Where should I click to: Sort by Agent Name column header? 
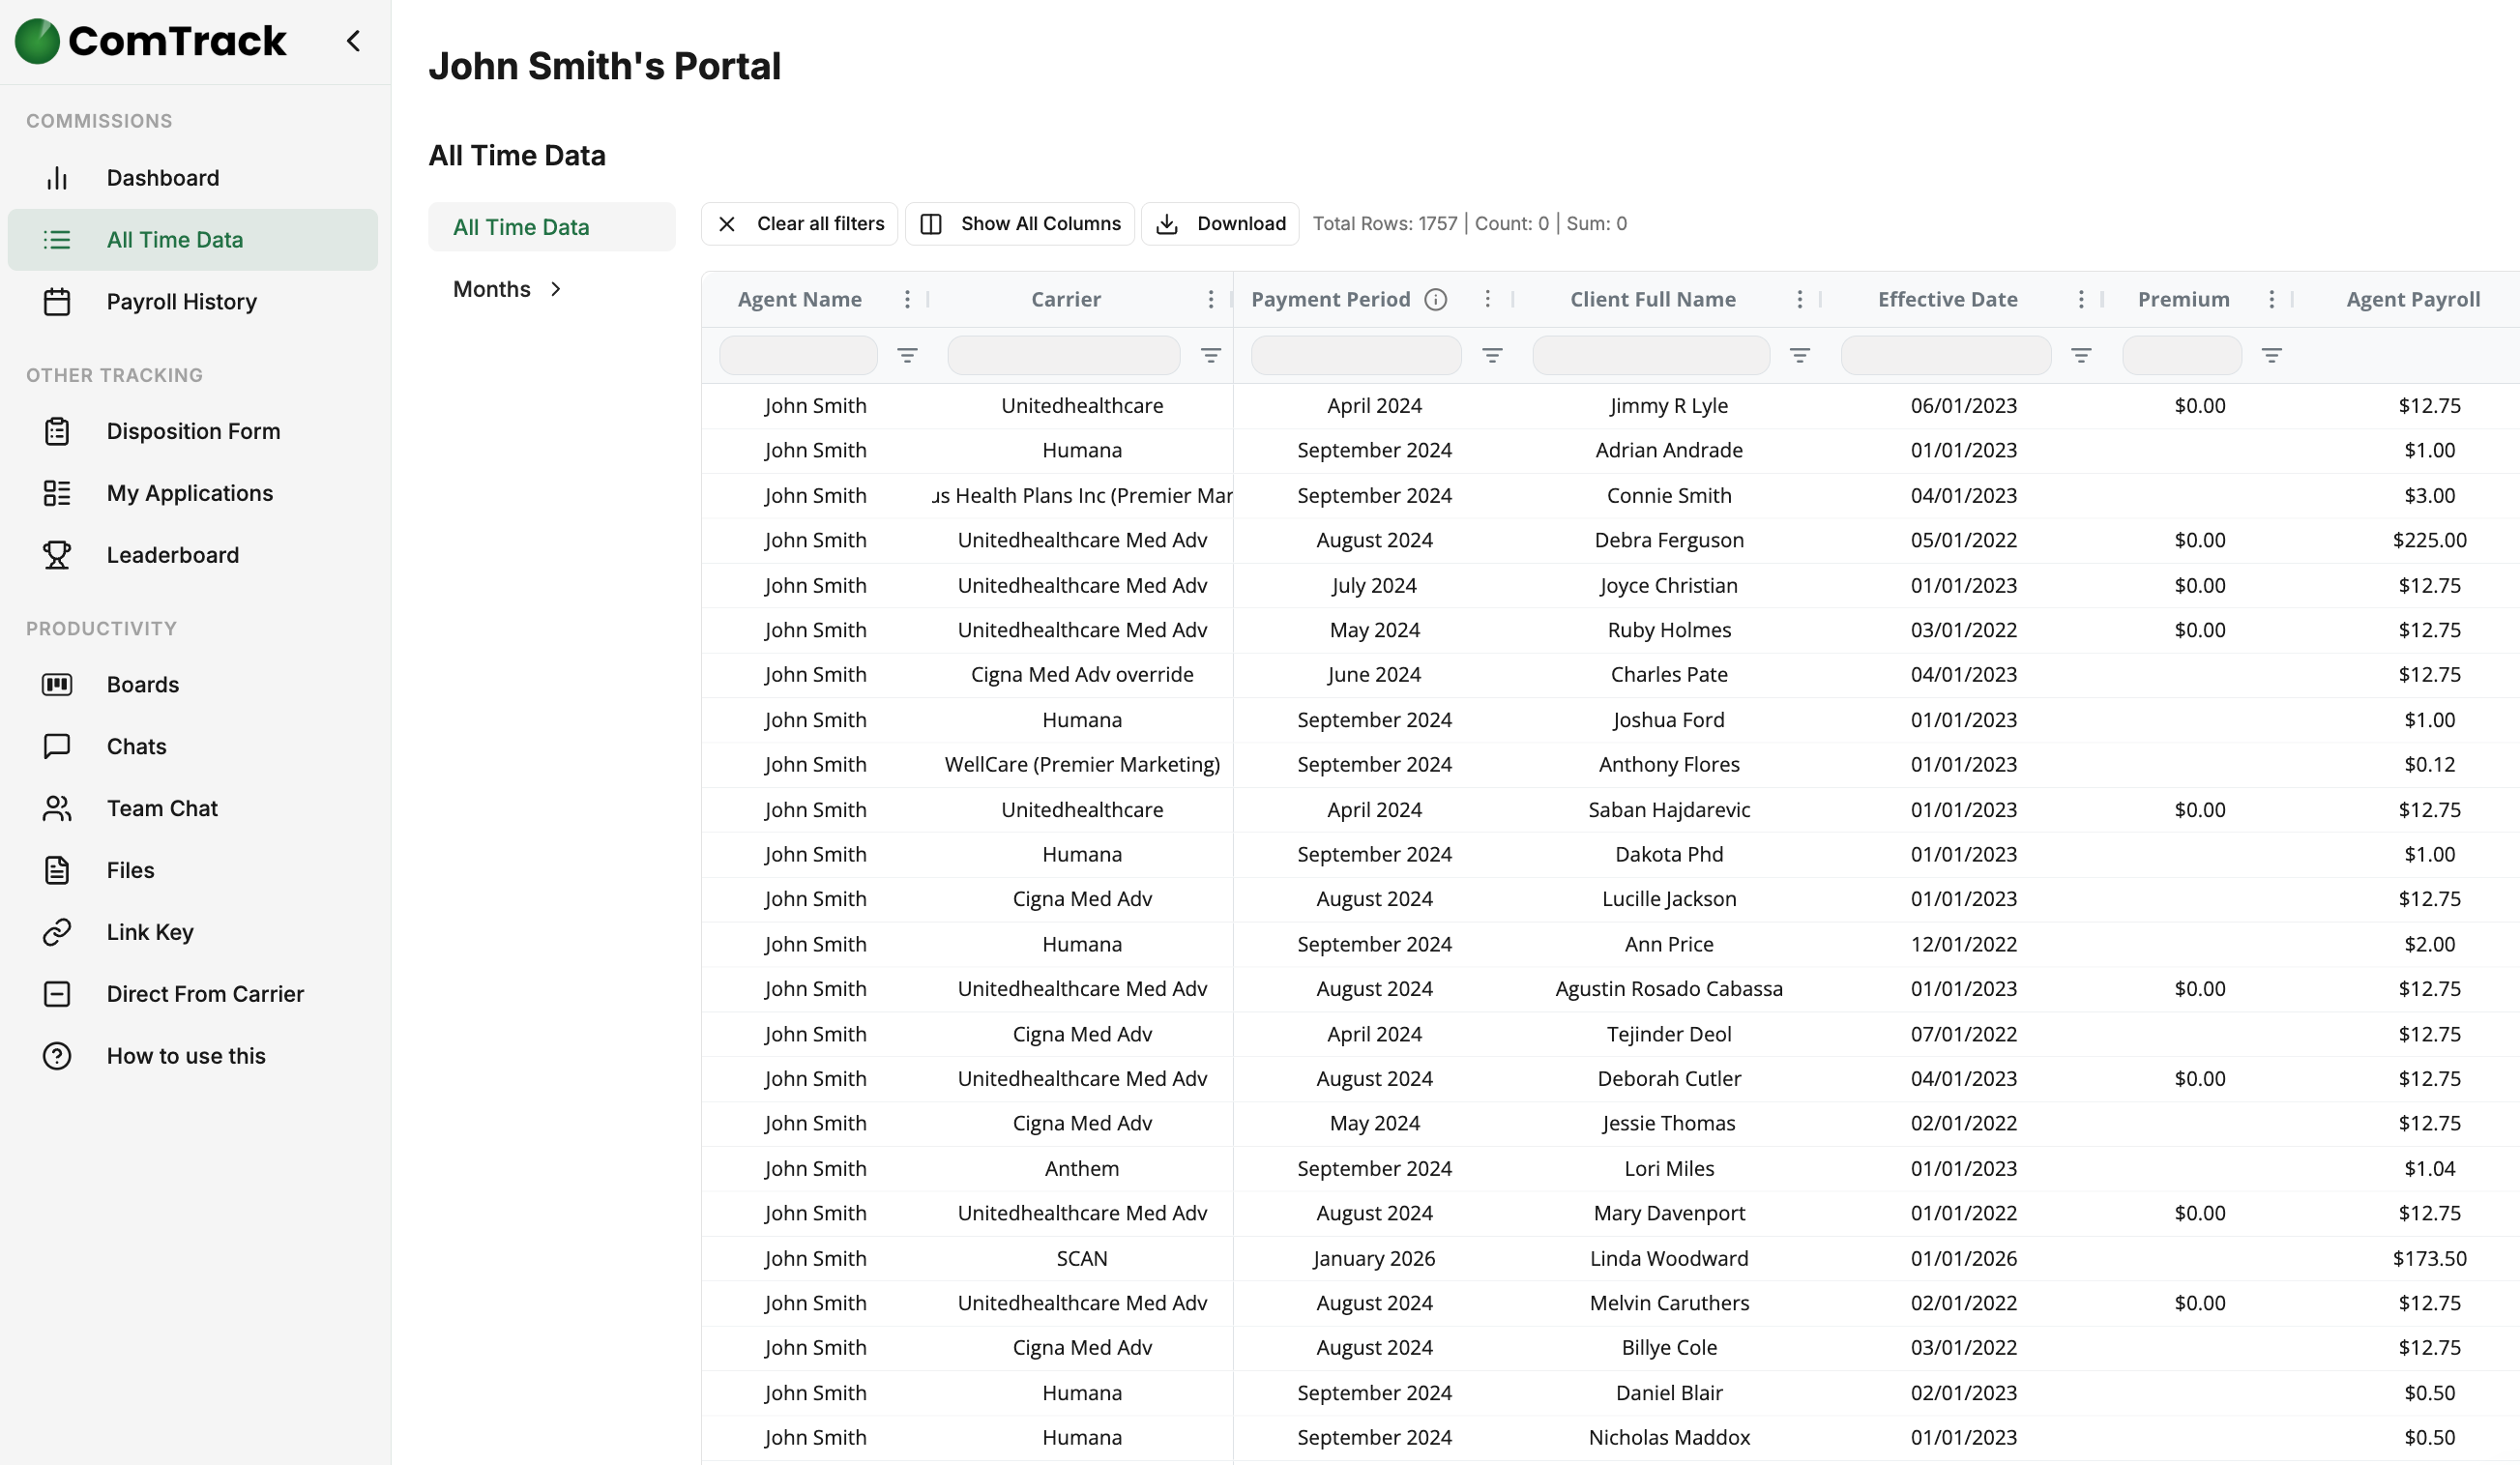click(x=800, y=300)
